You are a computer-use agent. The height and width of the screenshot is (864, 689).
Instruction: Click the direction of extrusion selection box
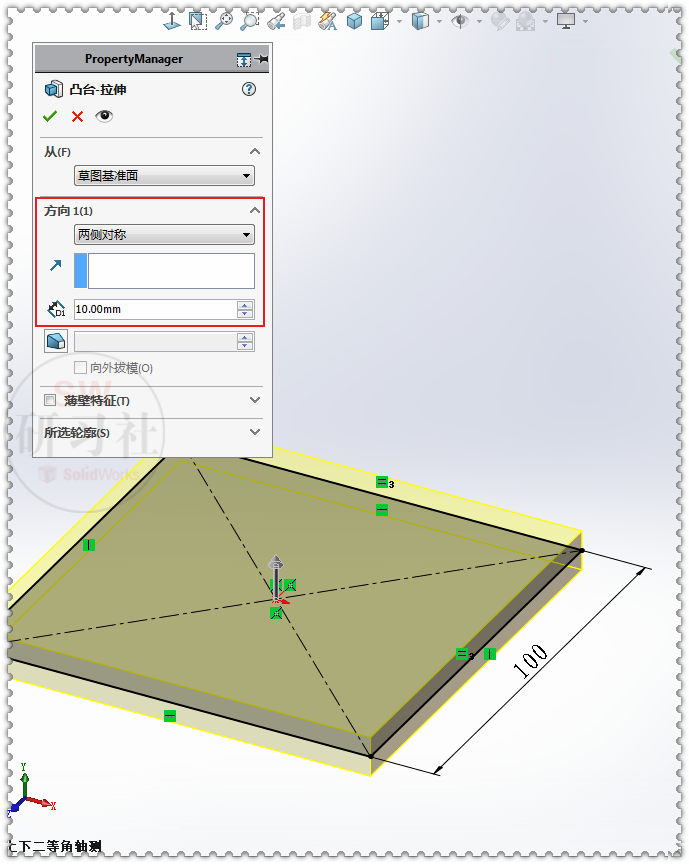164,271
